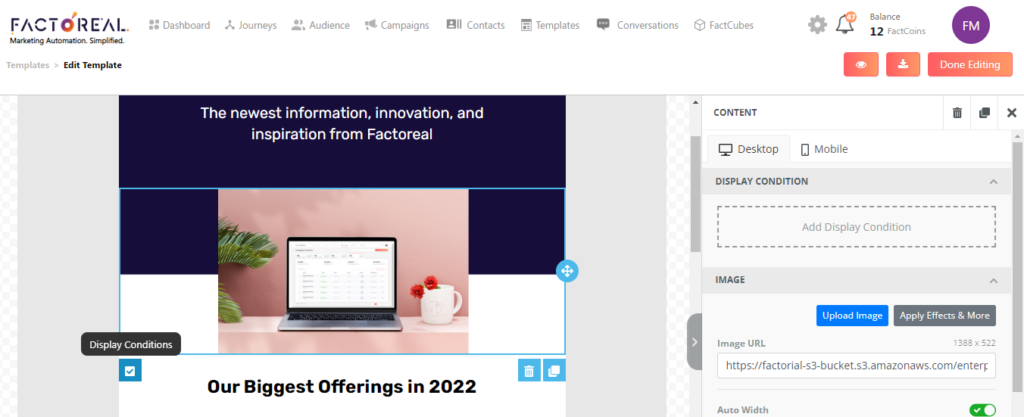Click the Image URL input field
This screenshot has width=1024, height=417.
(856, 365)
